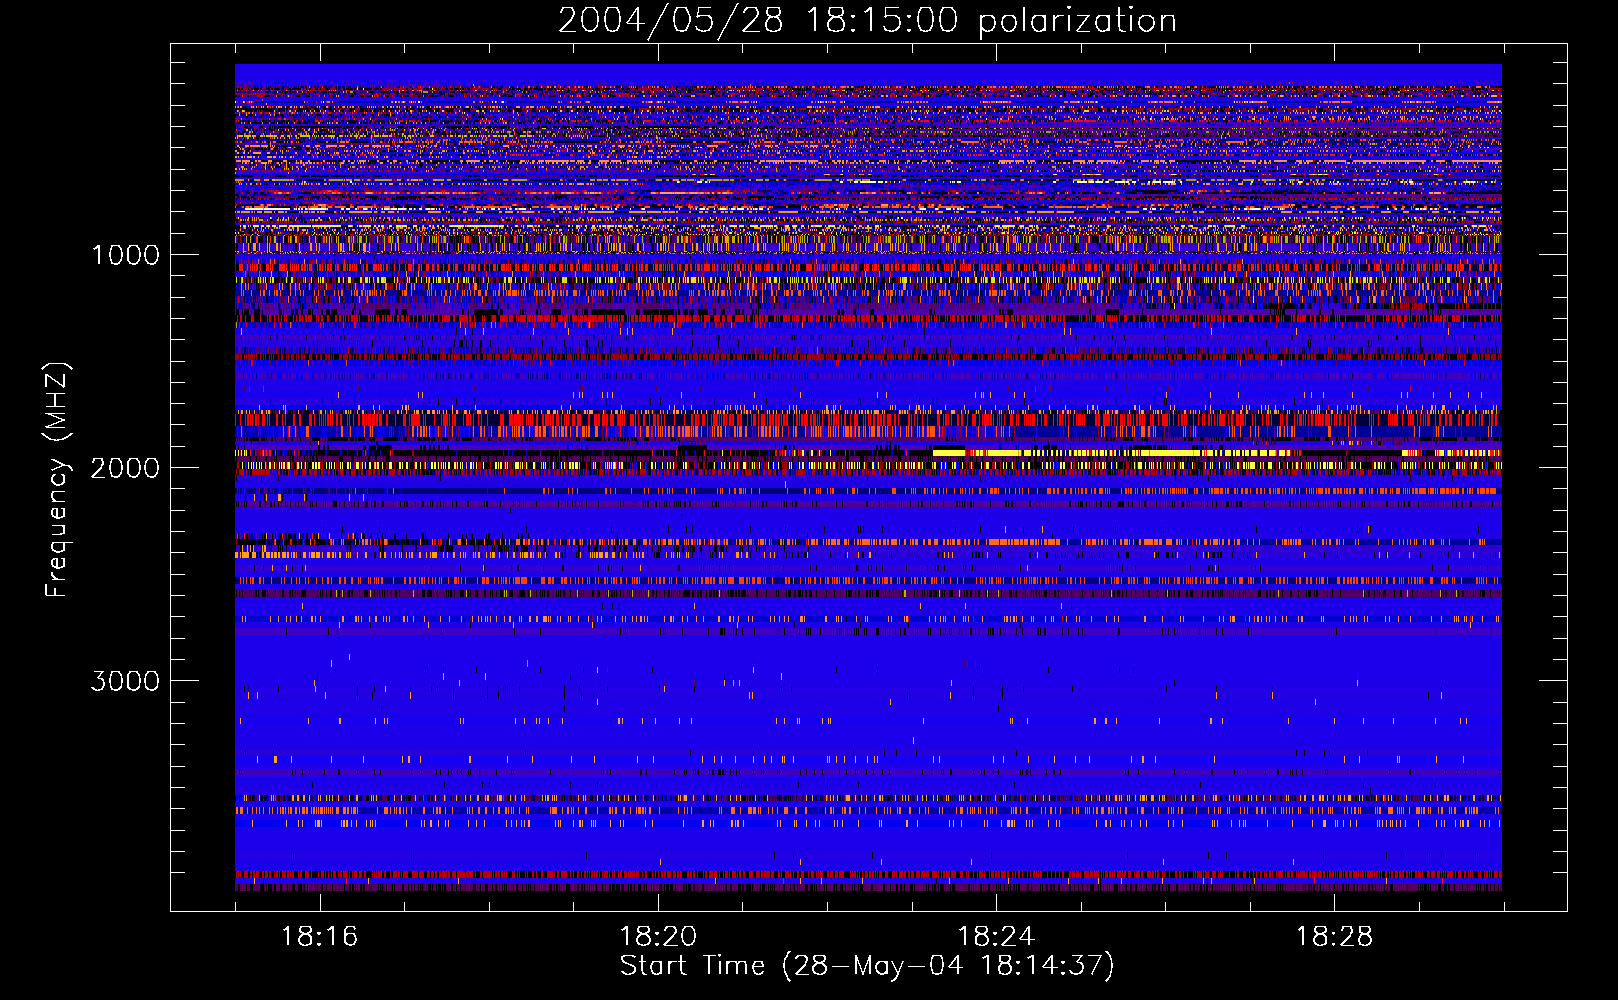Viewport: 1618px width, 1000px height.
Task: Click the plot title "2004/05/28 18:15:00 polarization"
Action: click(x=867, y=20)
